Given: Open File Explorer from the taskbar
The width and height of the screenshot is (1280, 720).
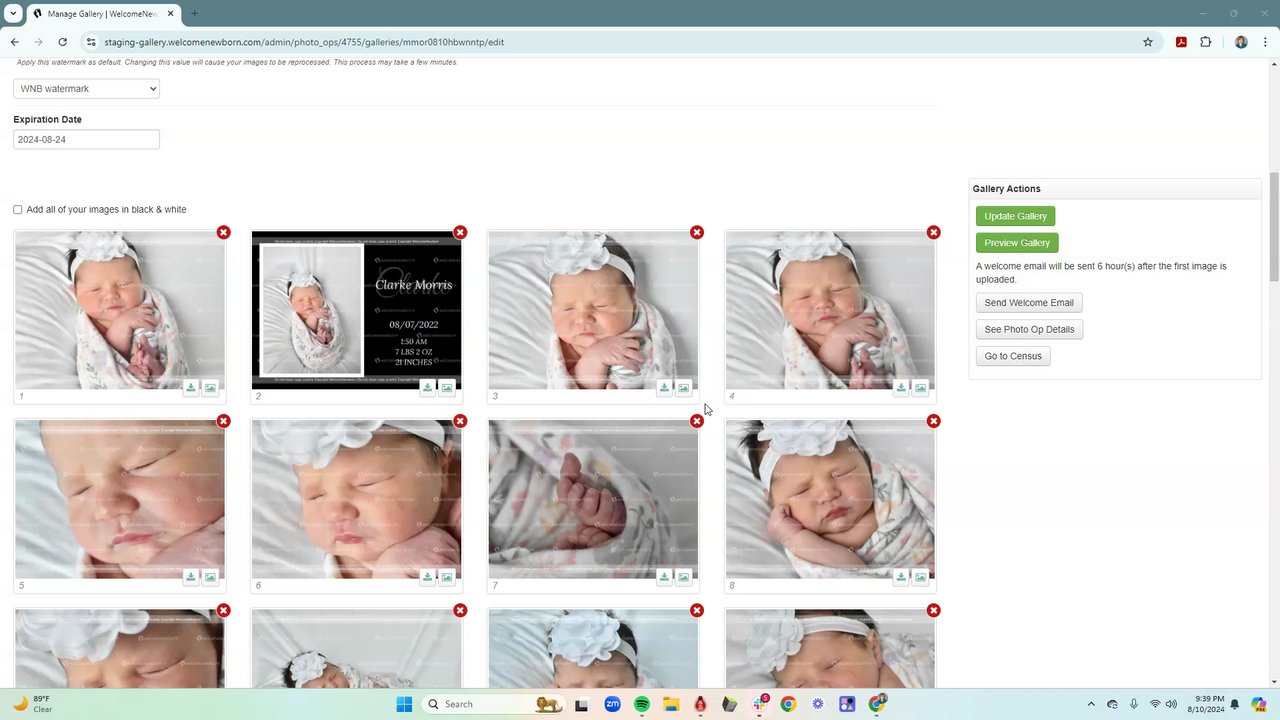Looking at the screenshot, I should [x=671, y=704].
